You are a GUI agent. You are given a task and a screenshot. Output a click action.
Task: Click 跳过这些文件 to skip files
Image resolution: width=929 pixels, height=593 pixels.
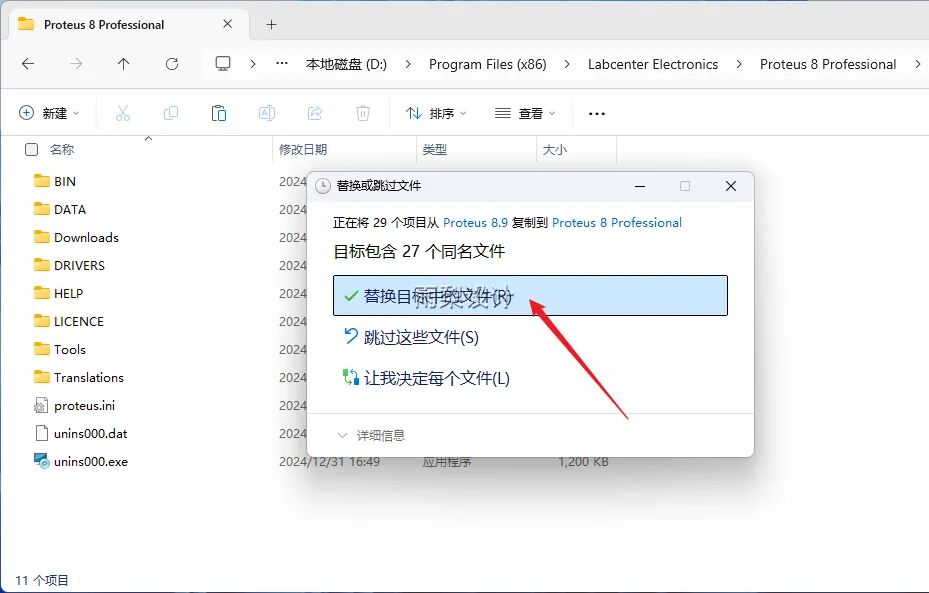coord(420,338)
